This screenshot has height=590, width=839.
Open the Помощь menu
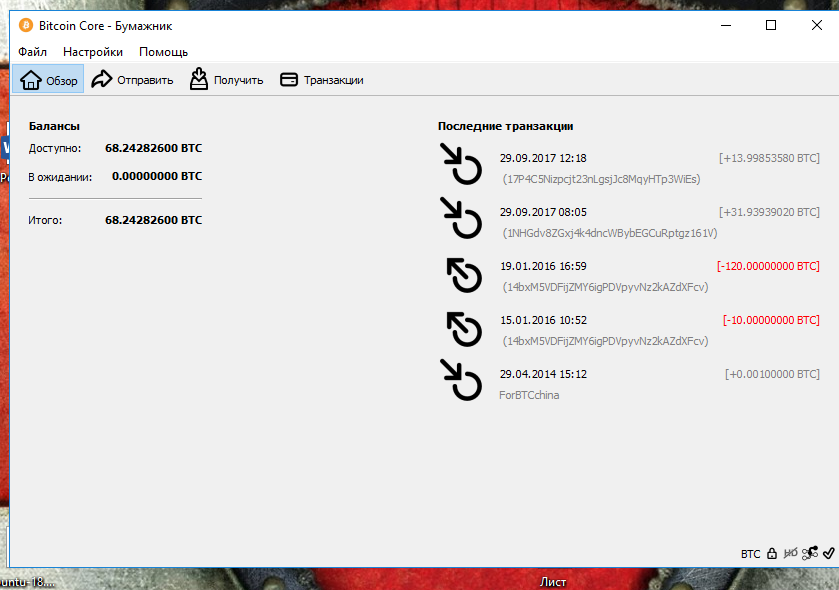pos(164,52)
